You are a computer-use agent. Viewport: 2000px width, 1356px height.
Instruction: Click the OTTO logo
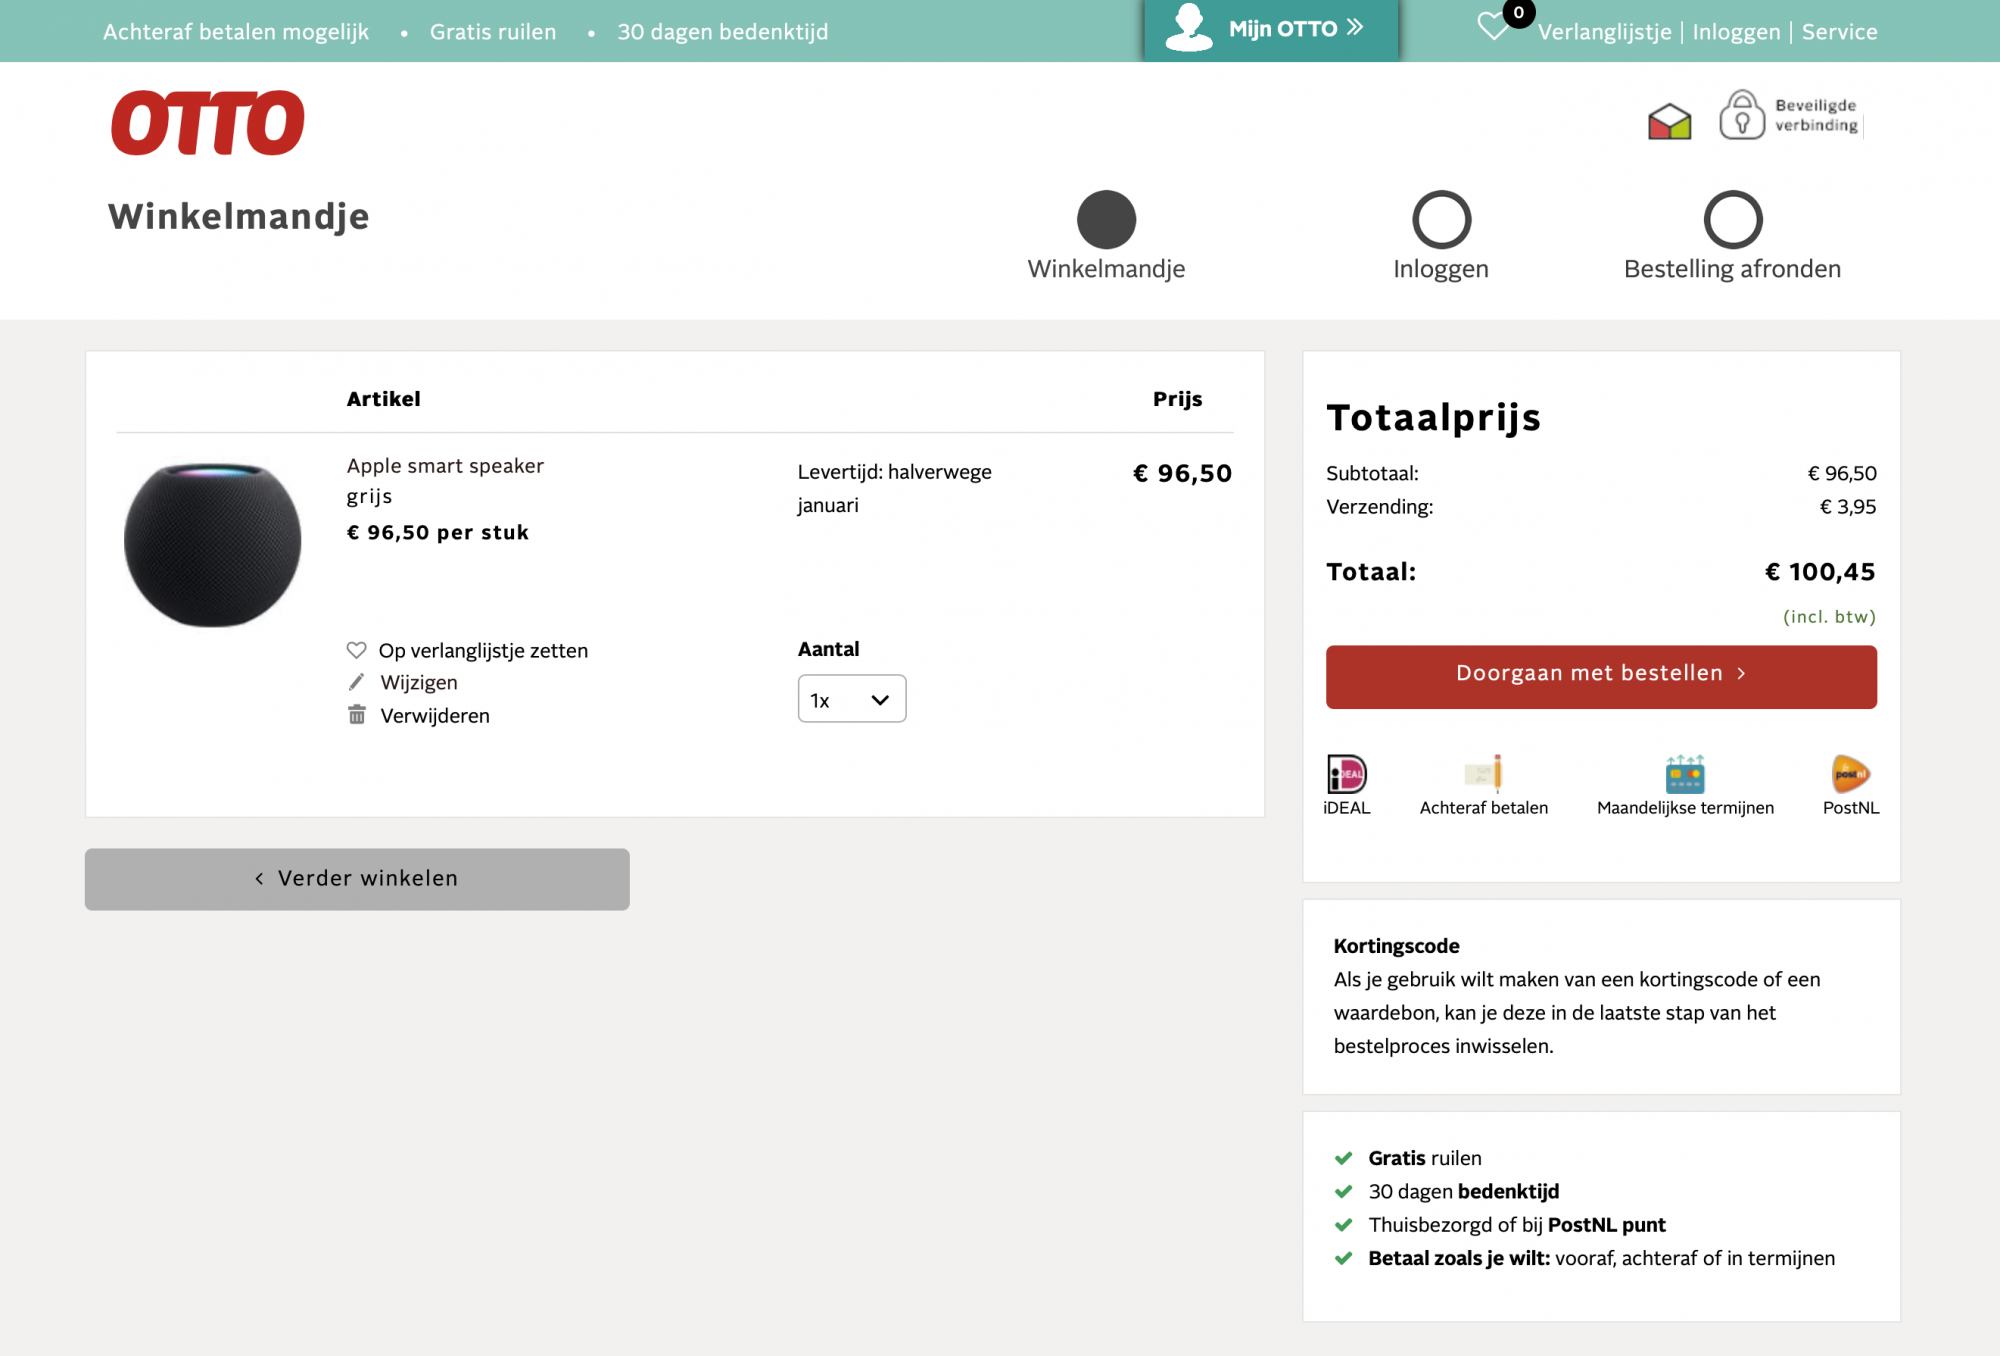(x=207, y=123)
